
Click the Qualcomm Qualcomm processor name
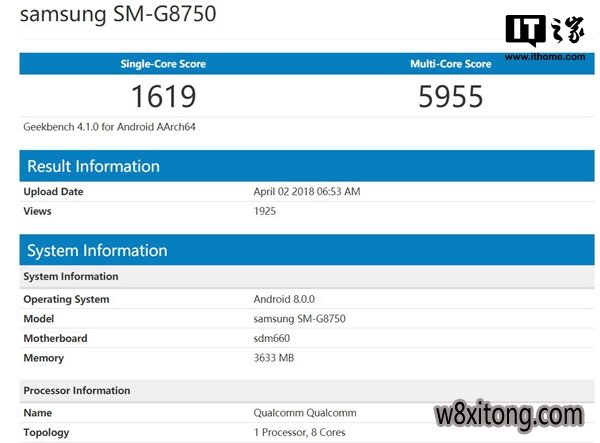[x=305, y=413]
